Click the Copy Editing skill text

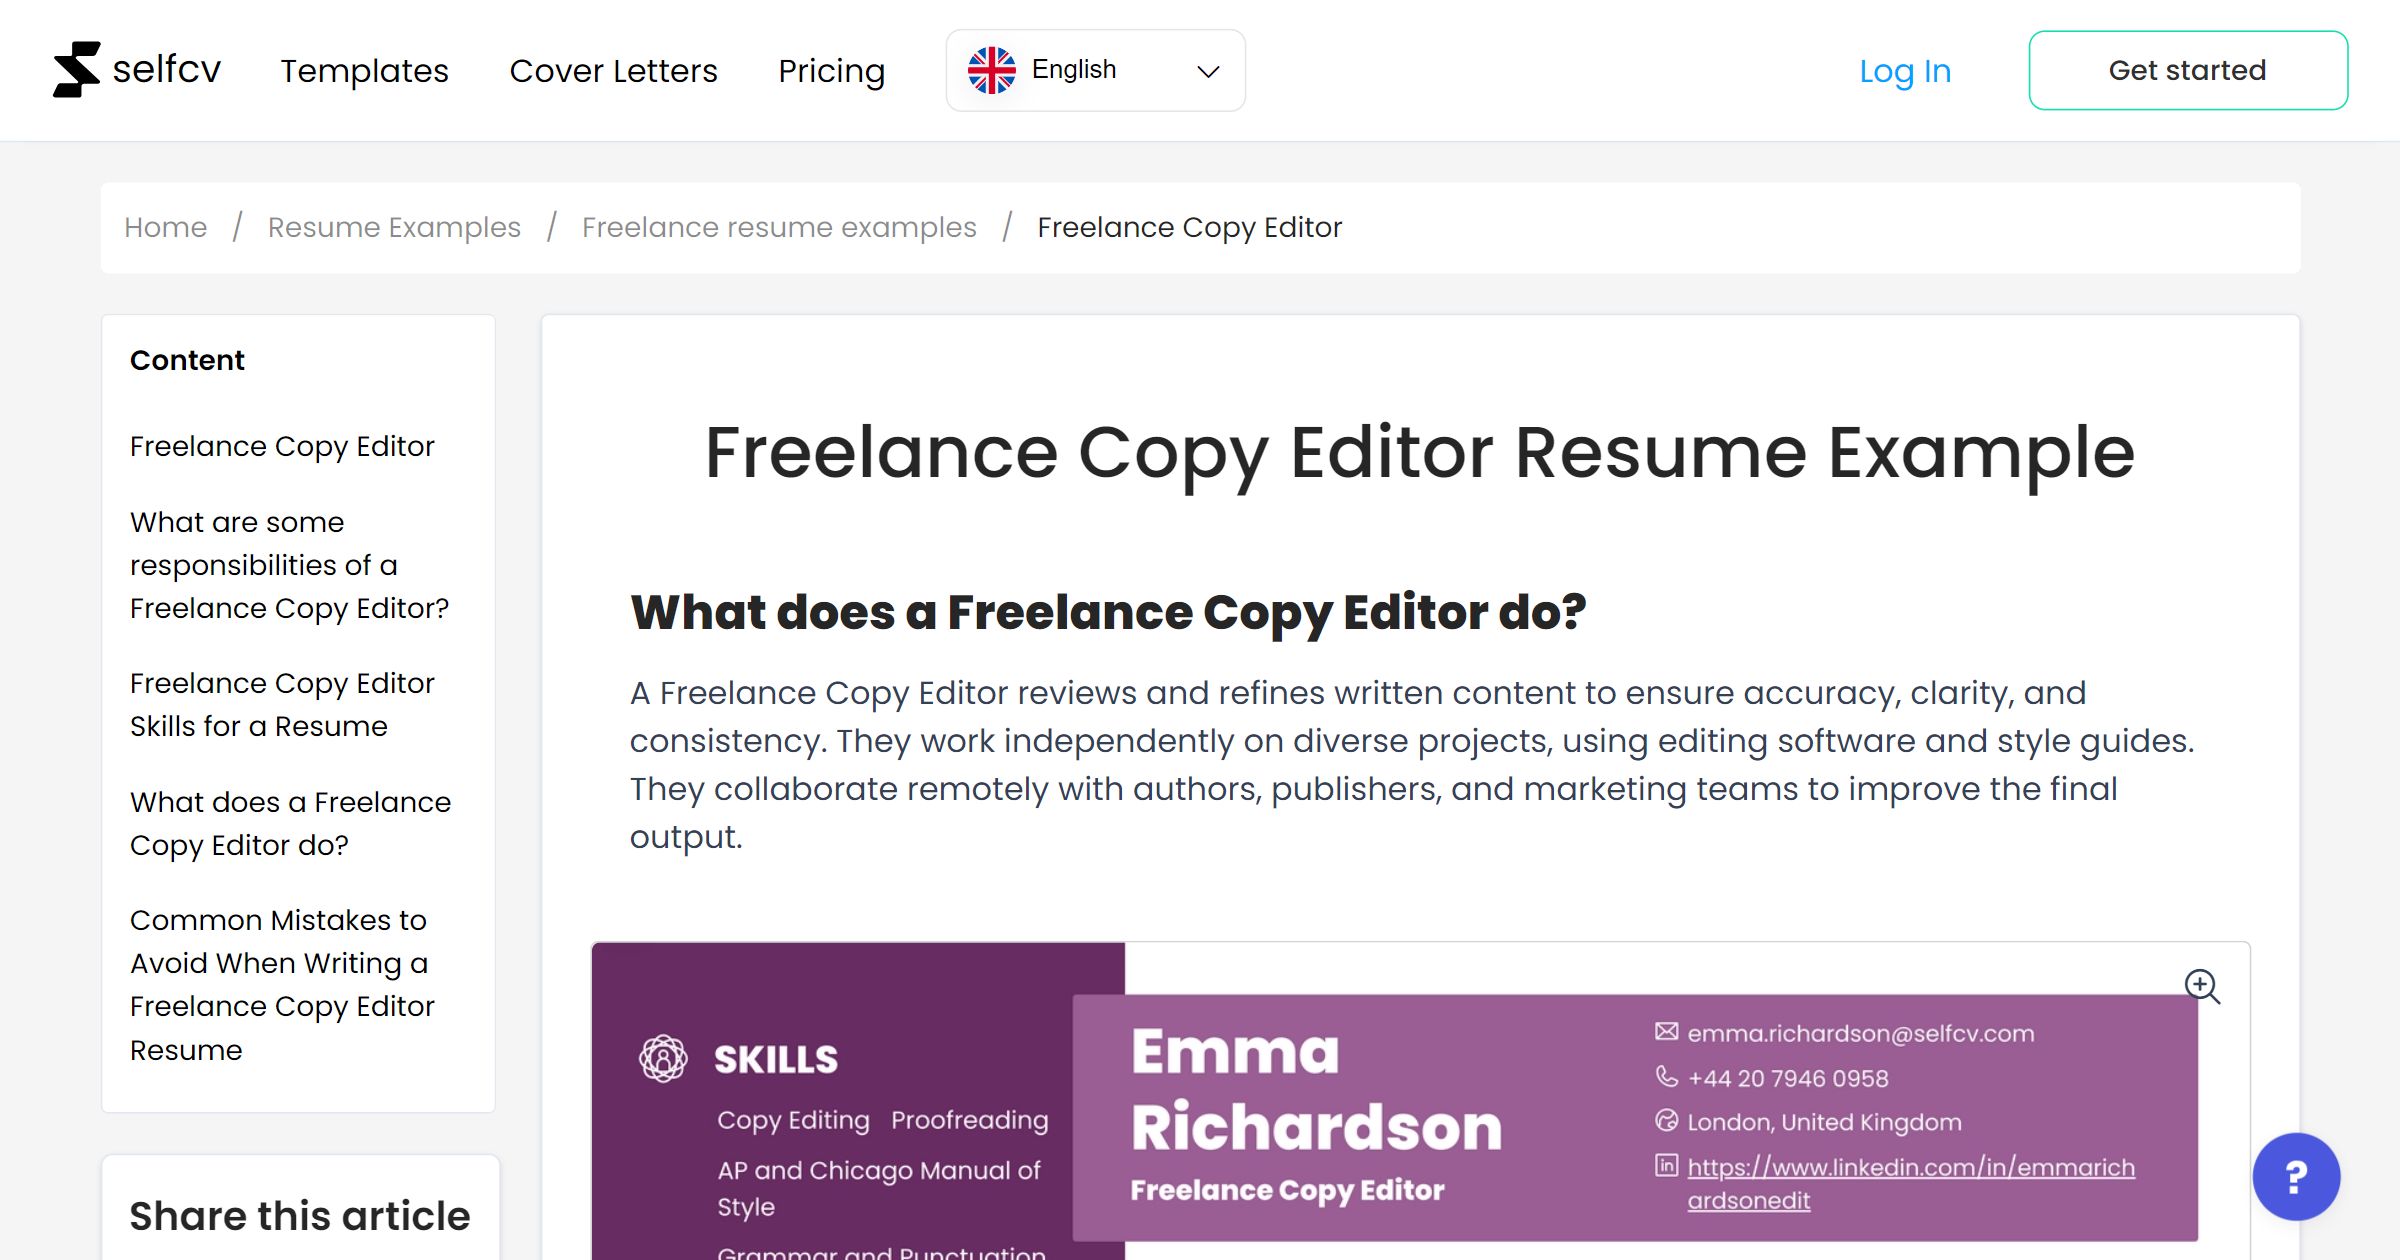tap(793, 1120)
